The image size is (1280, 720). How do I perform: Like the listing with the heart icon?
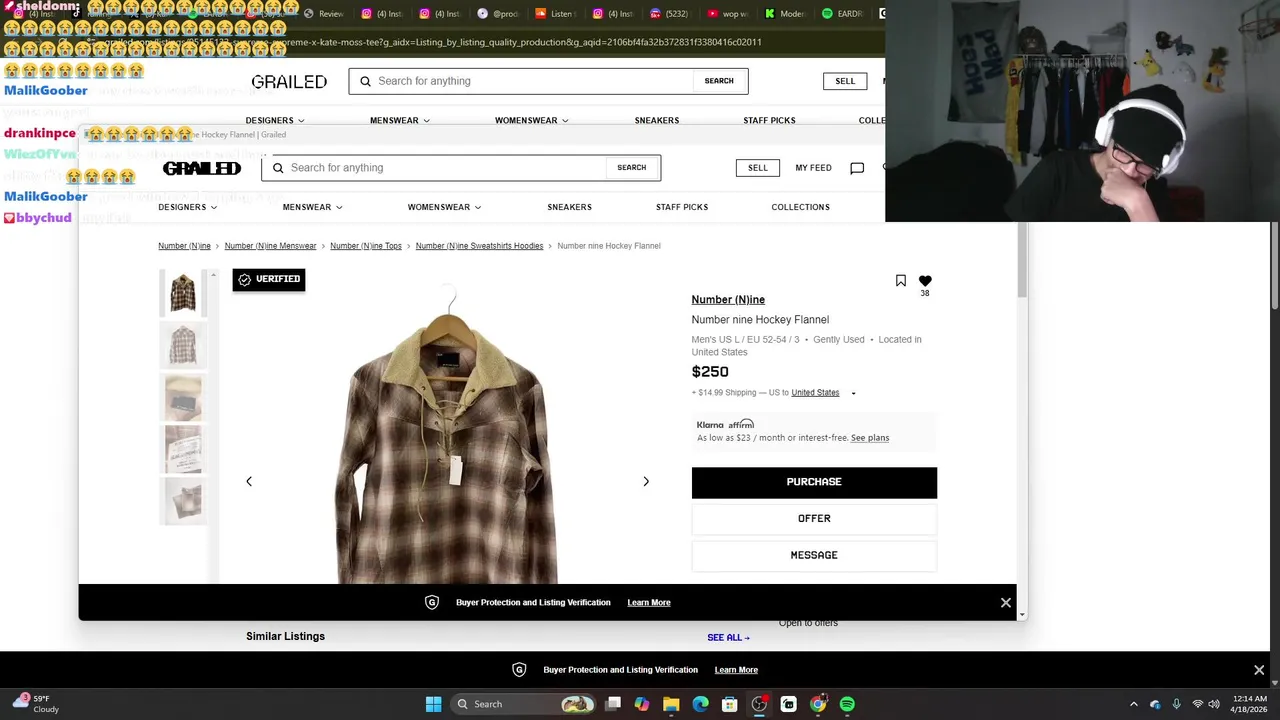click(x=925, y=281)
